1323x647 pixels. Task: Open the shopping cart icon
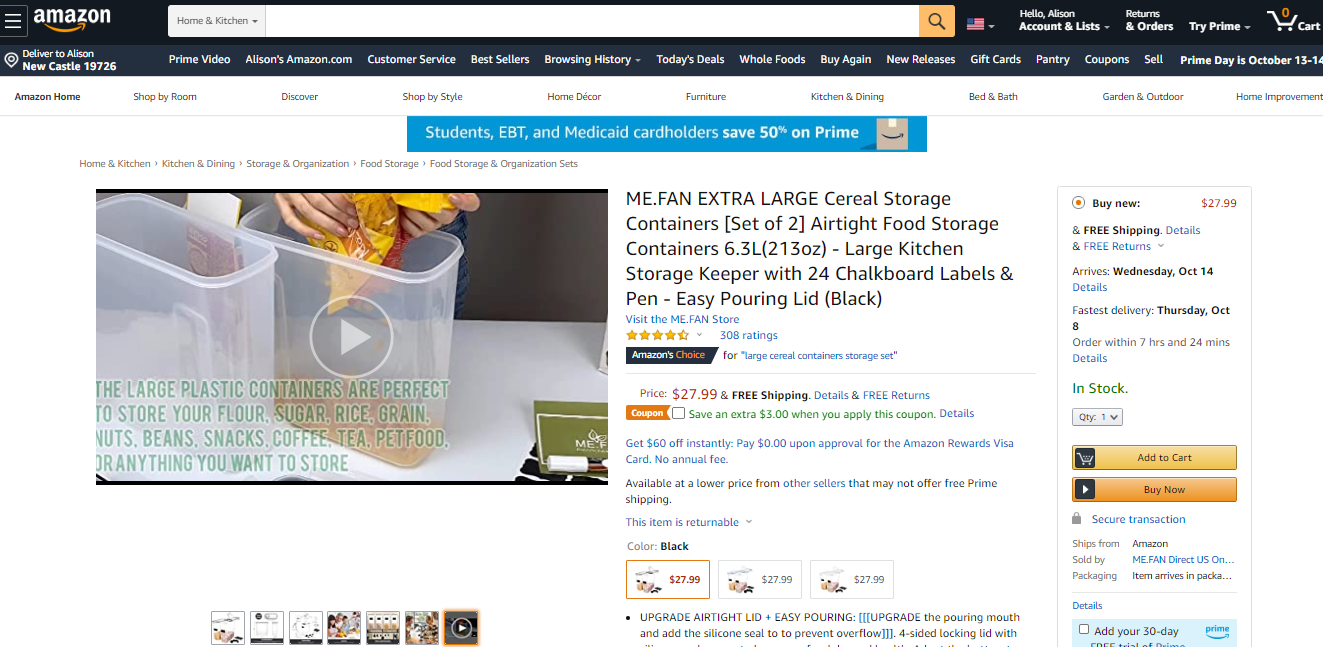click(x=1293, y=21)
